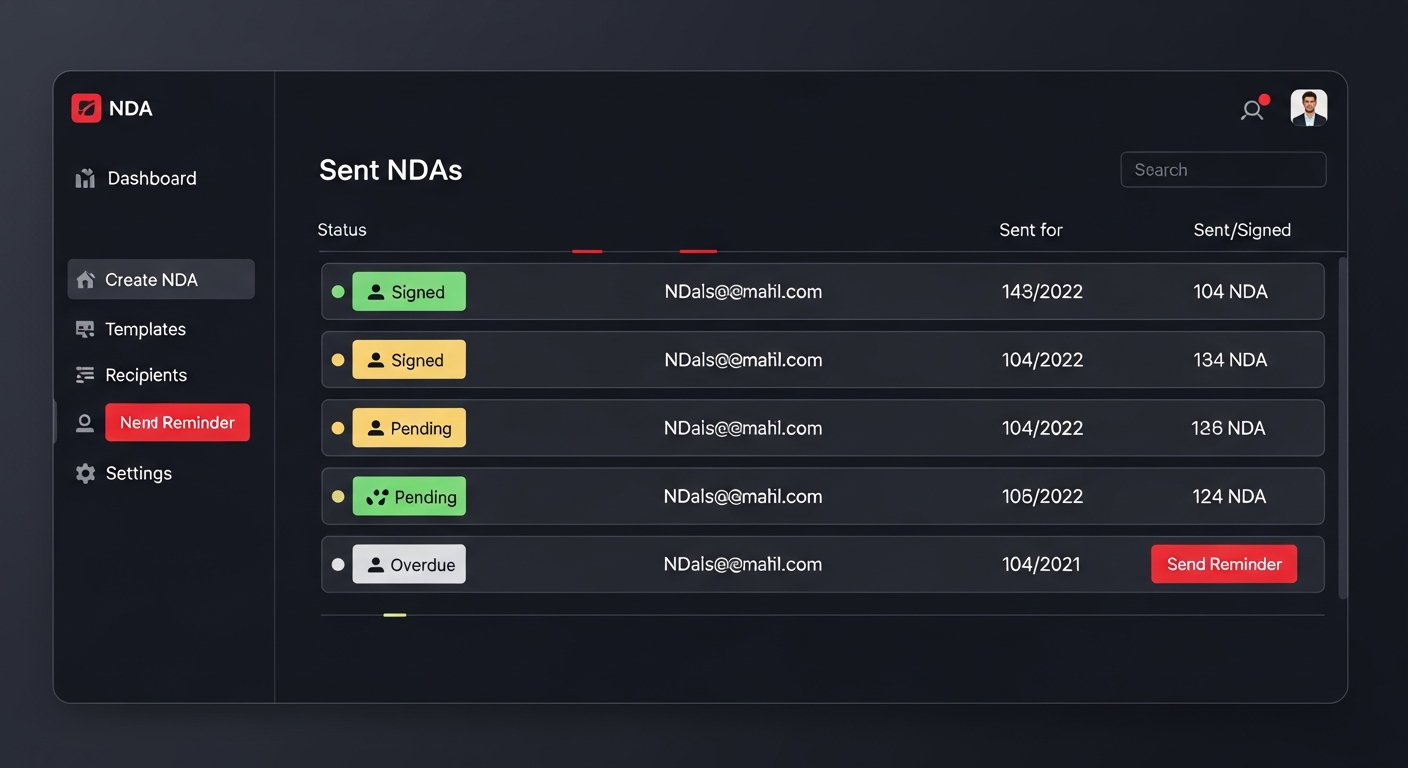Select Settings from the sidebar menu
The height and width of the screenshot is (768, 1408).
[x=139, y=472]
